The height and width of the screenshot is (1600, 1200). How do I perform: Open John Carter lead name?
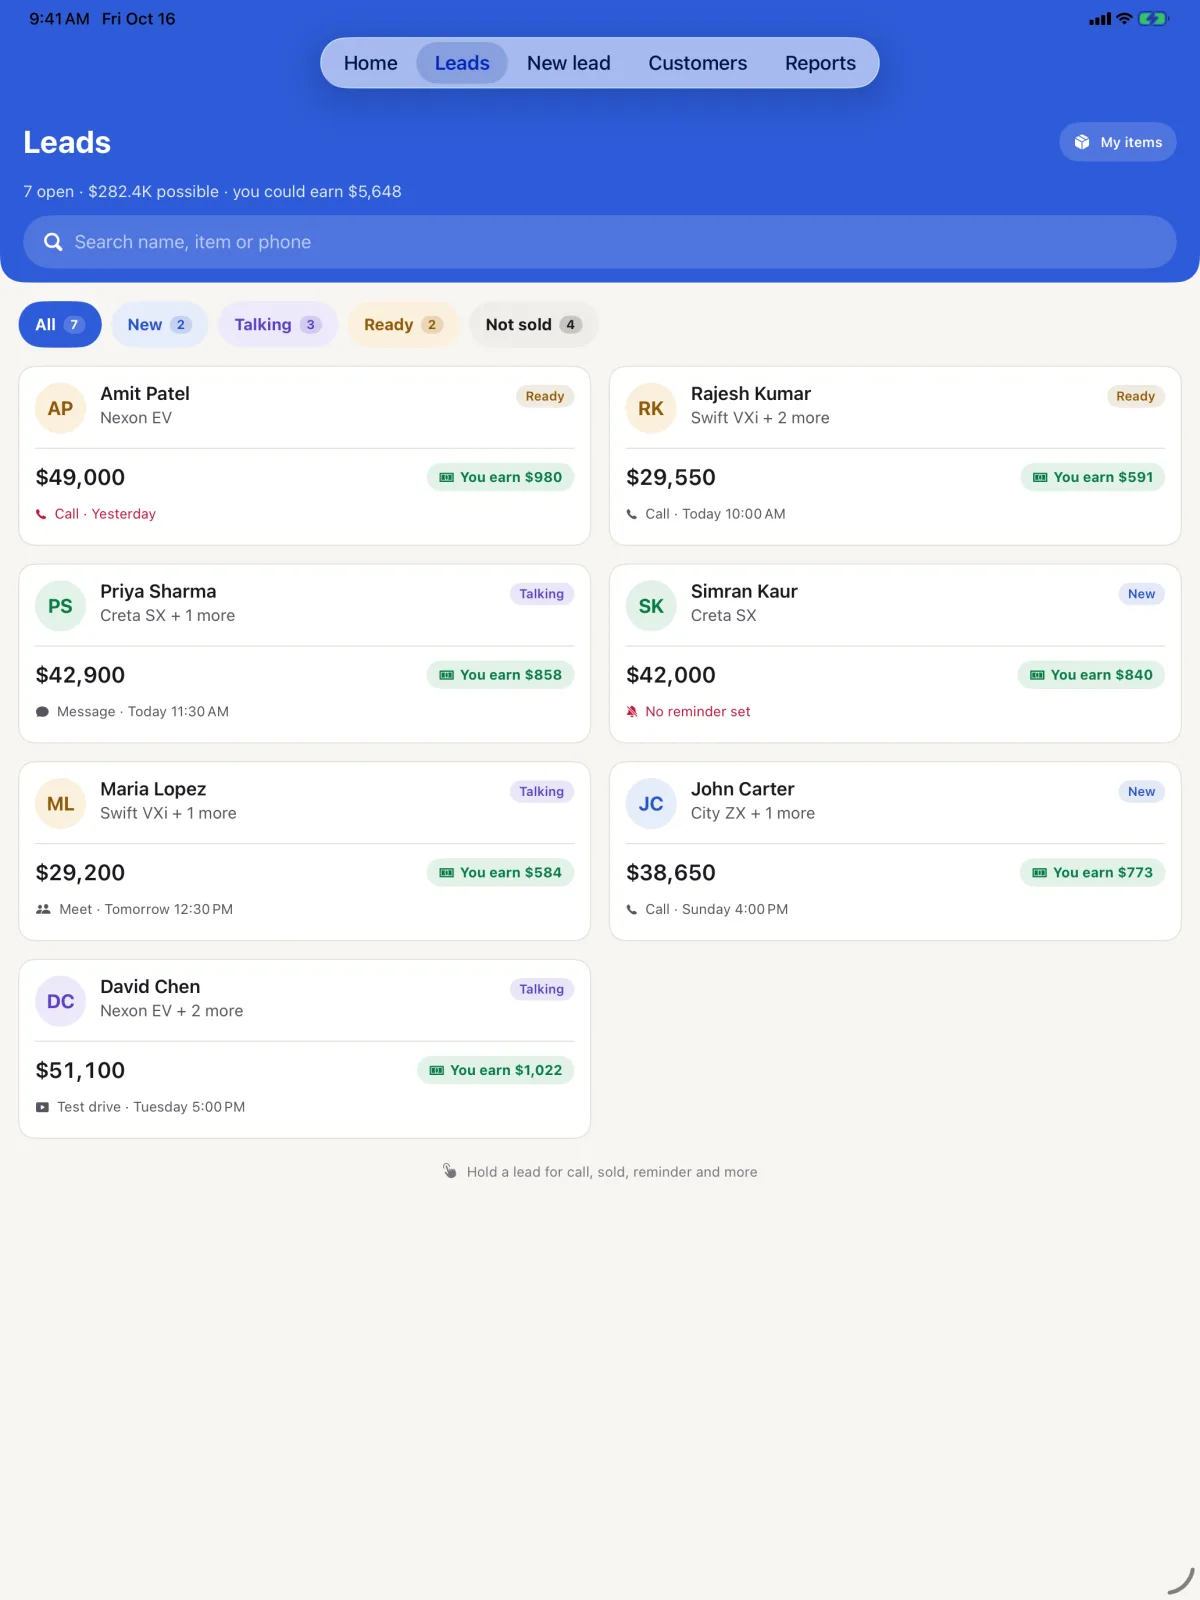(x=743, y=789)
